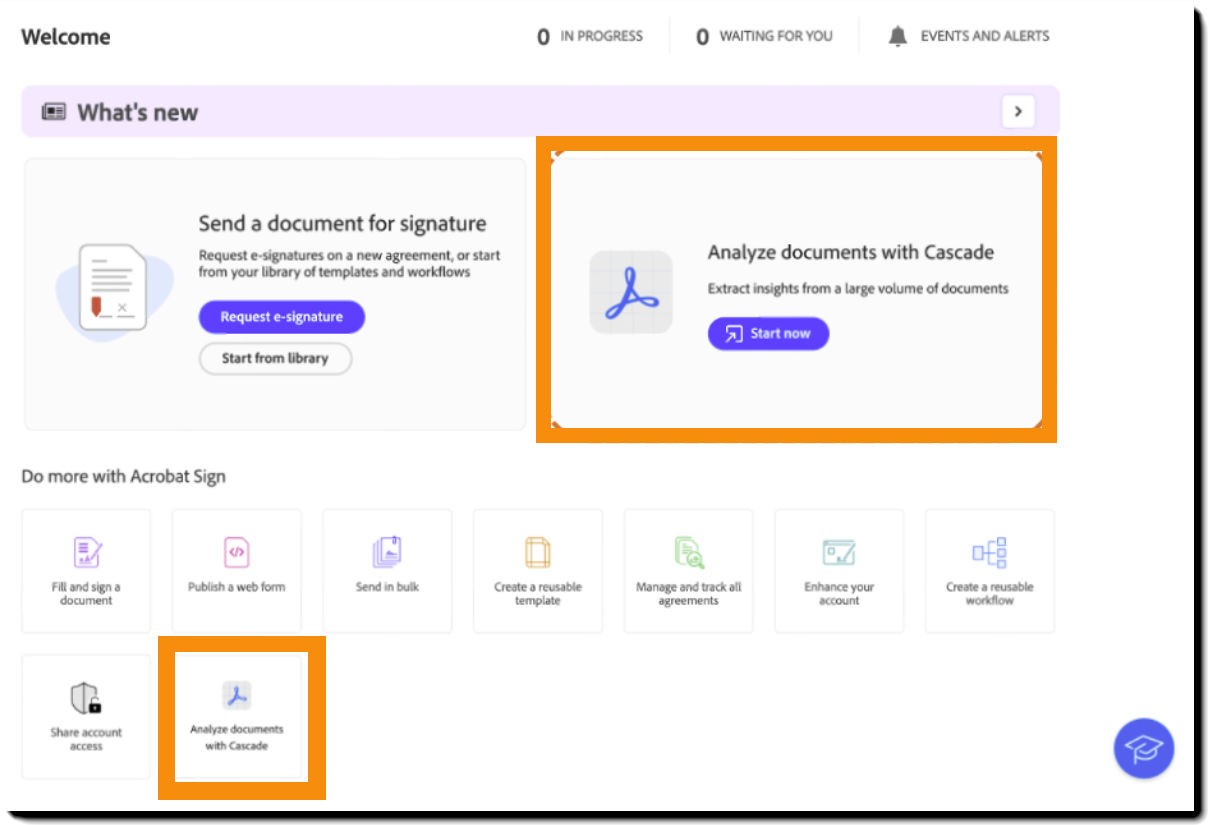Open the Share account access tile
1210x825 pixels.
coord(86,716)
